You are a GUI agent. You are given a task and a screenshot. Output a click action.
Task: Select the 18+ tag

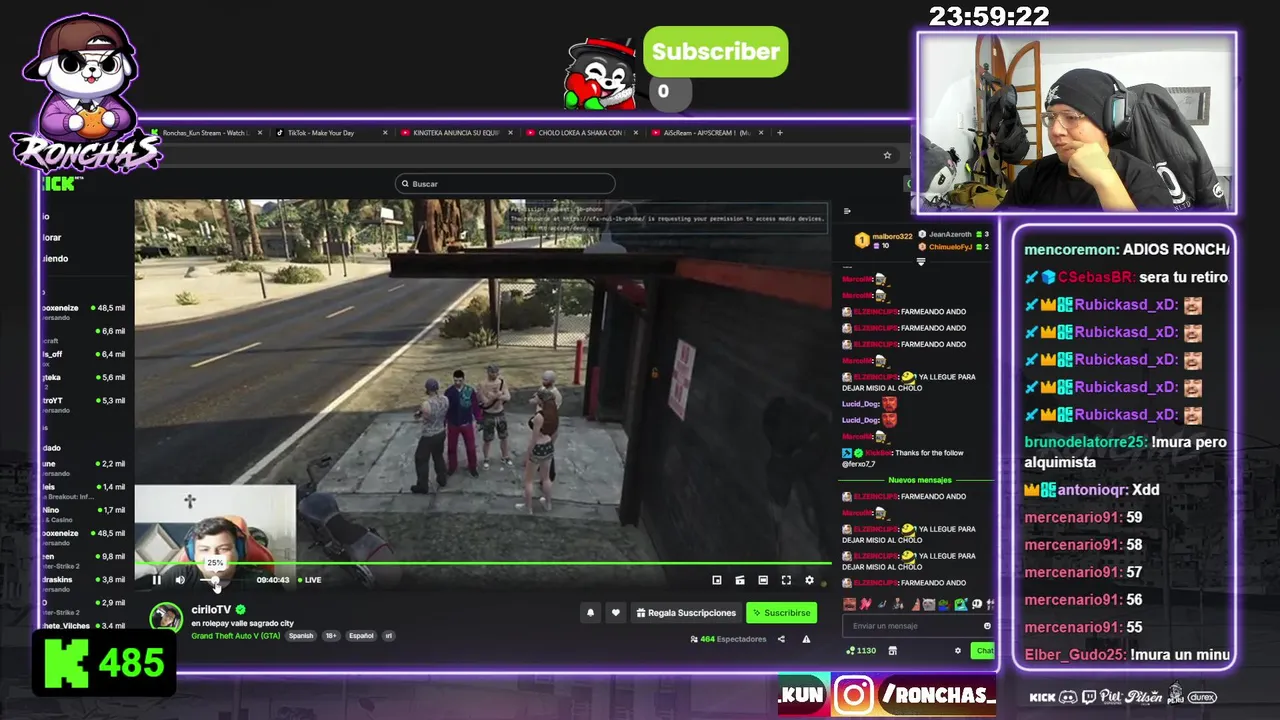331,636
